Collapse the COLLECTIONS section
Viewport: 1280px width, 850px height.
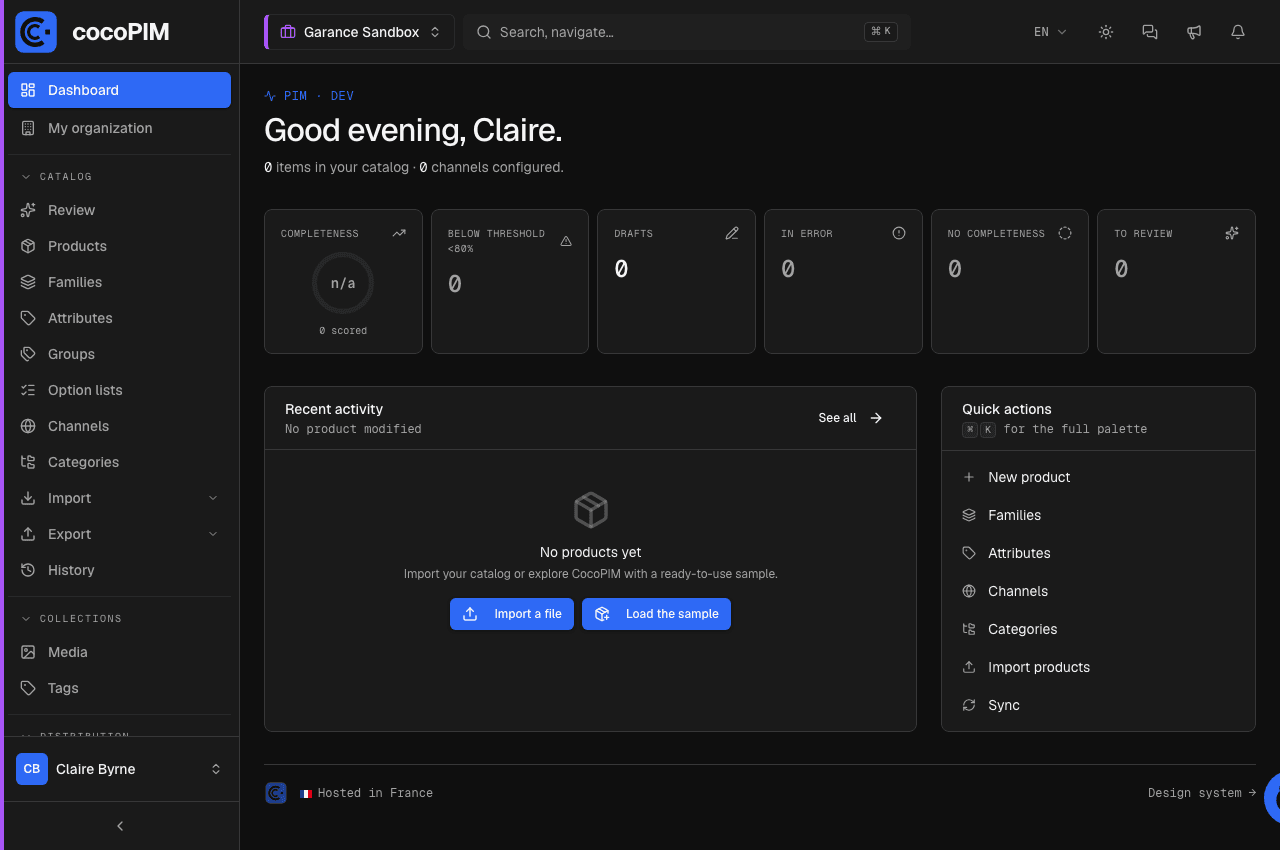coord(71,619)
